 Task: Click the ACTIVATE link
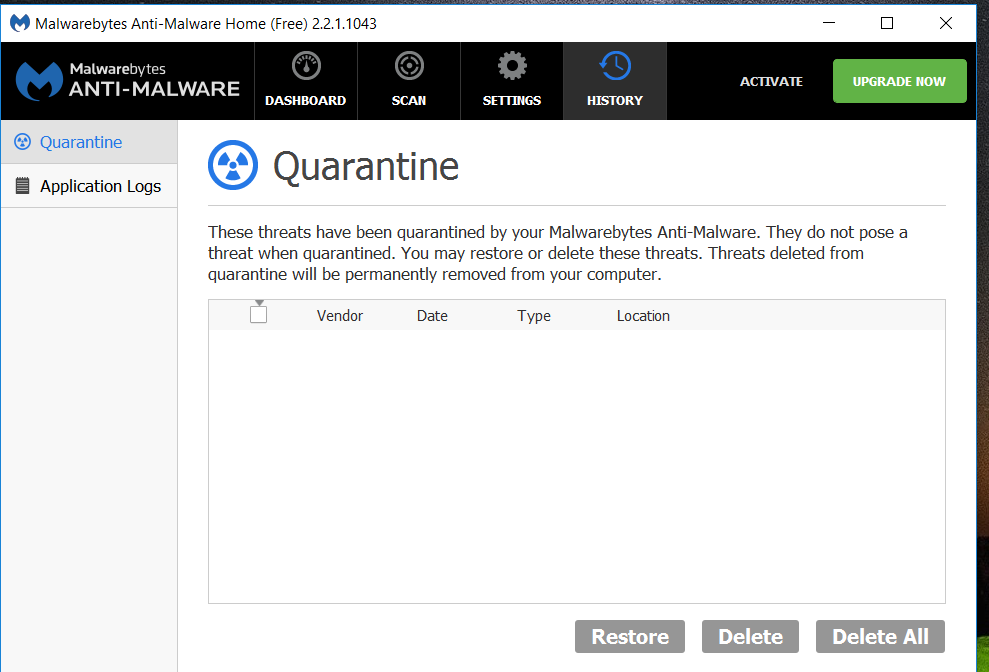(771, 81)
